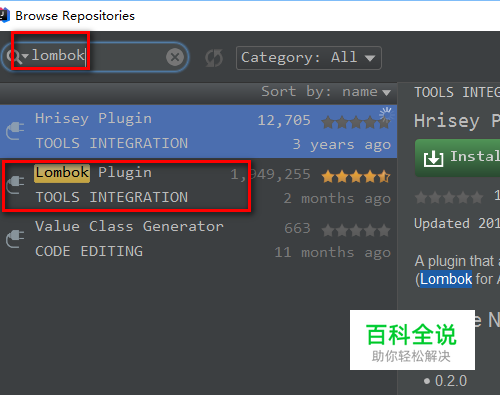Click the 0.2.0 version entry

[451, 381]
